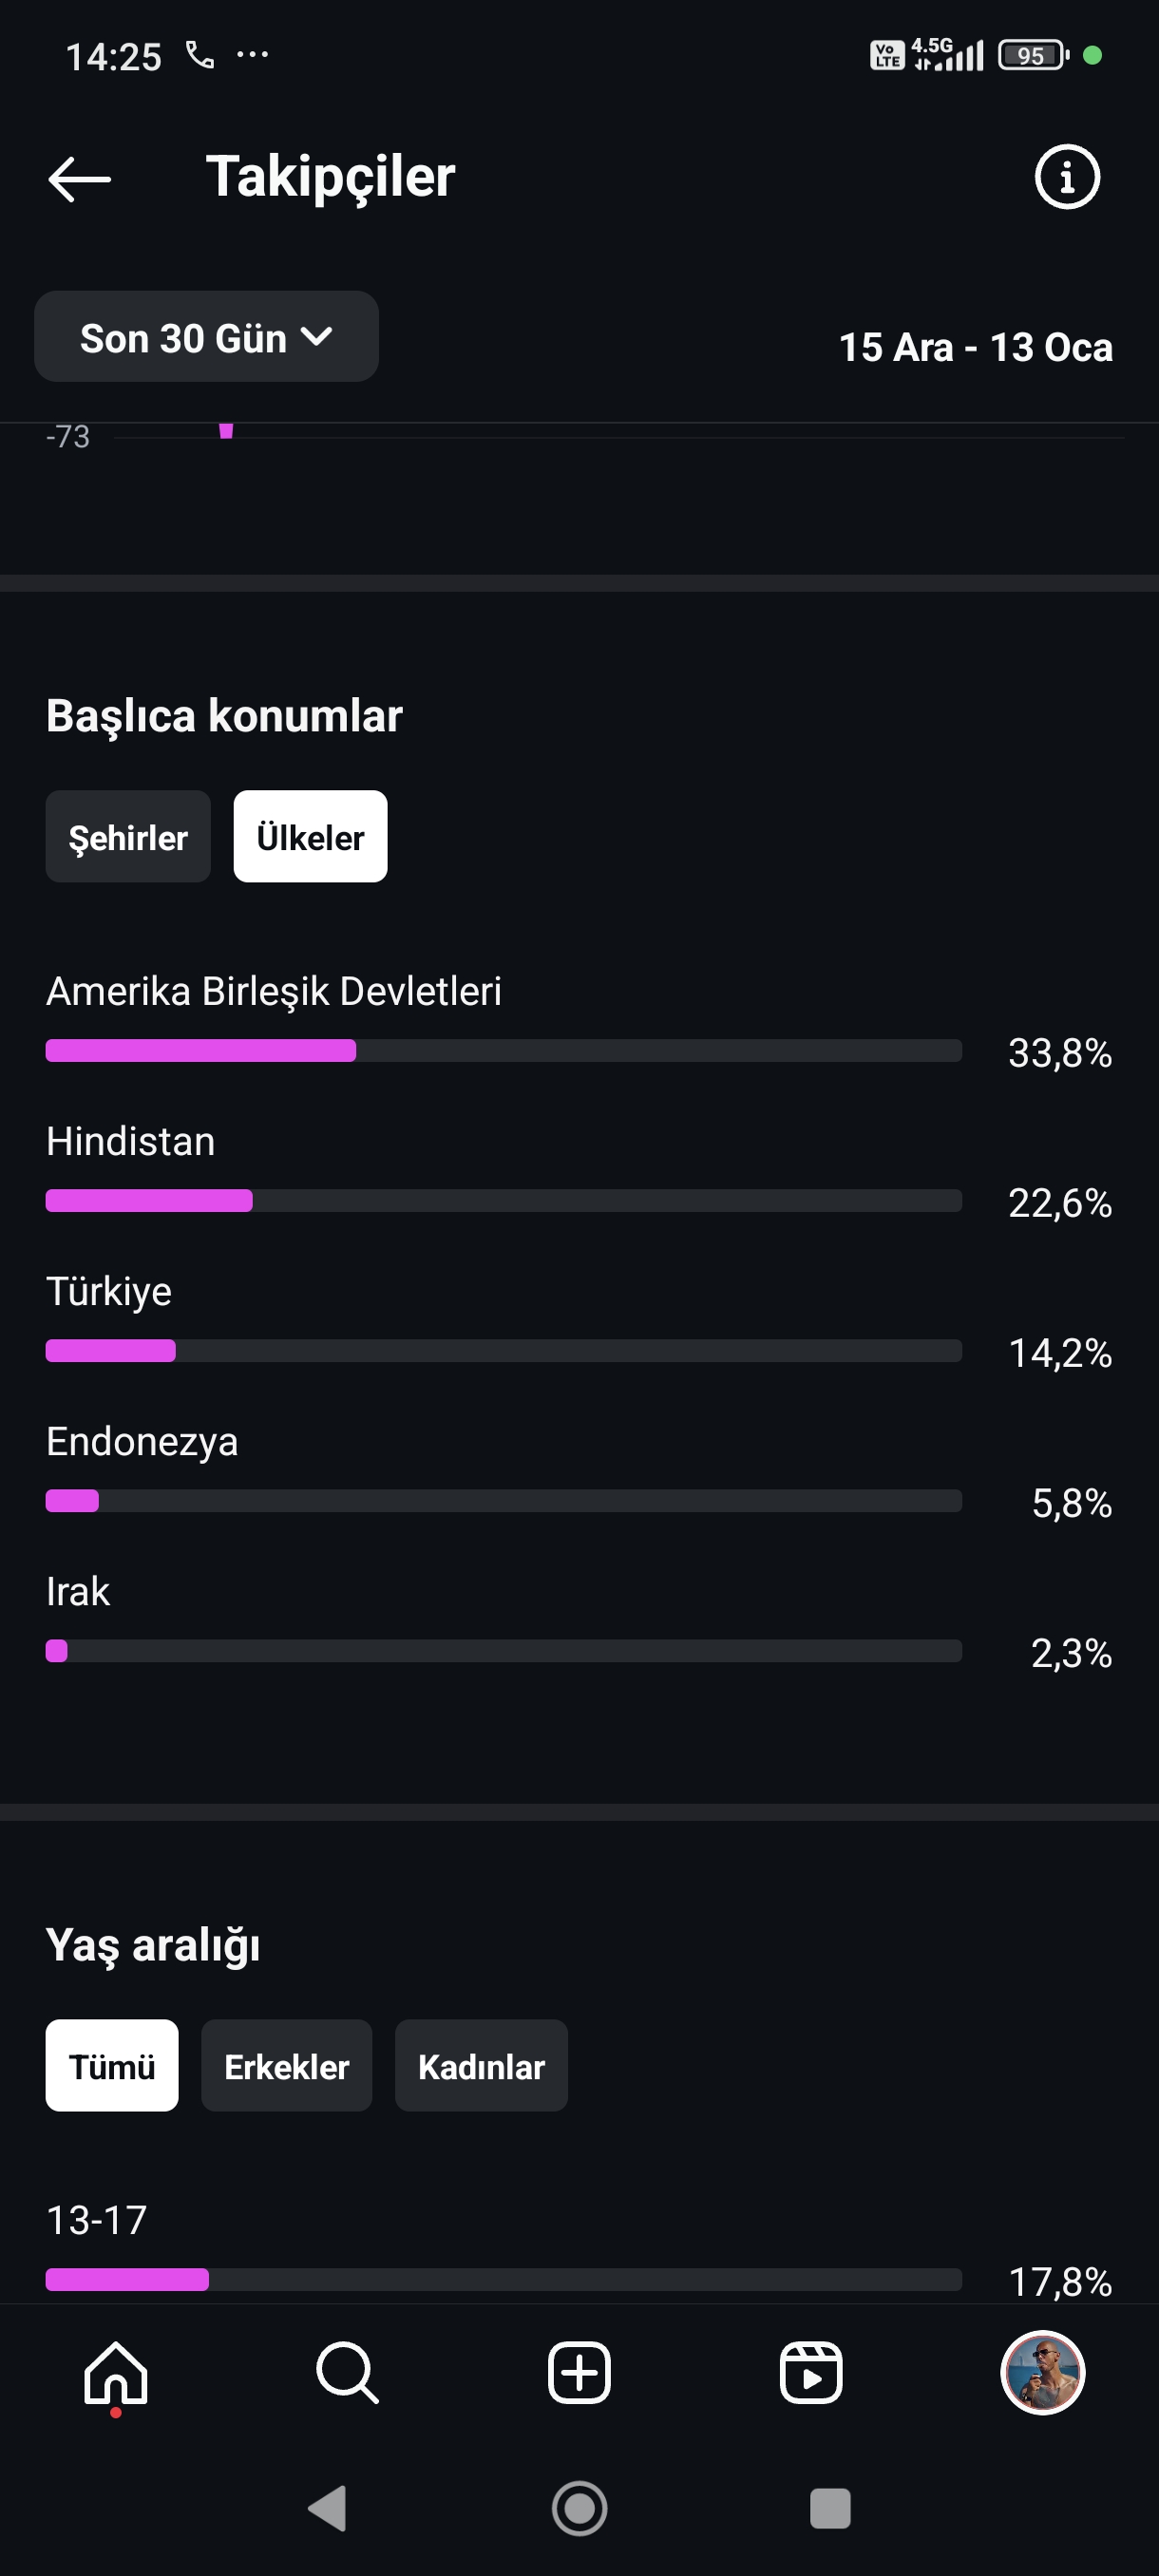Viewport: 1159px width, 2576px height.
Task: Tap the create new post plus icon
Action: (x=579, y=2372)
